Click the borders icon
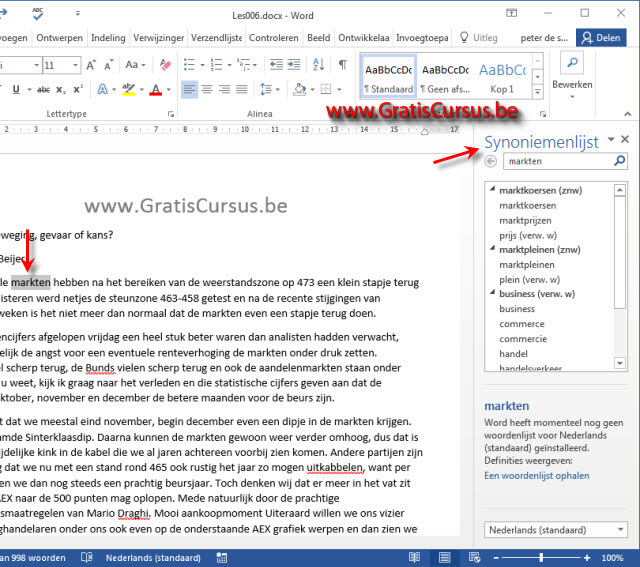Viewport: 640px width, 567px height. (326, 89)
